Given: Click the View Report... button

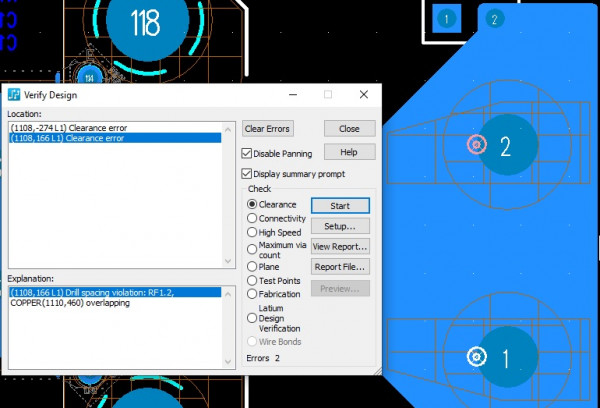Looking at the screenshot, I should tap(340, 246).
